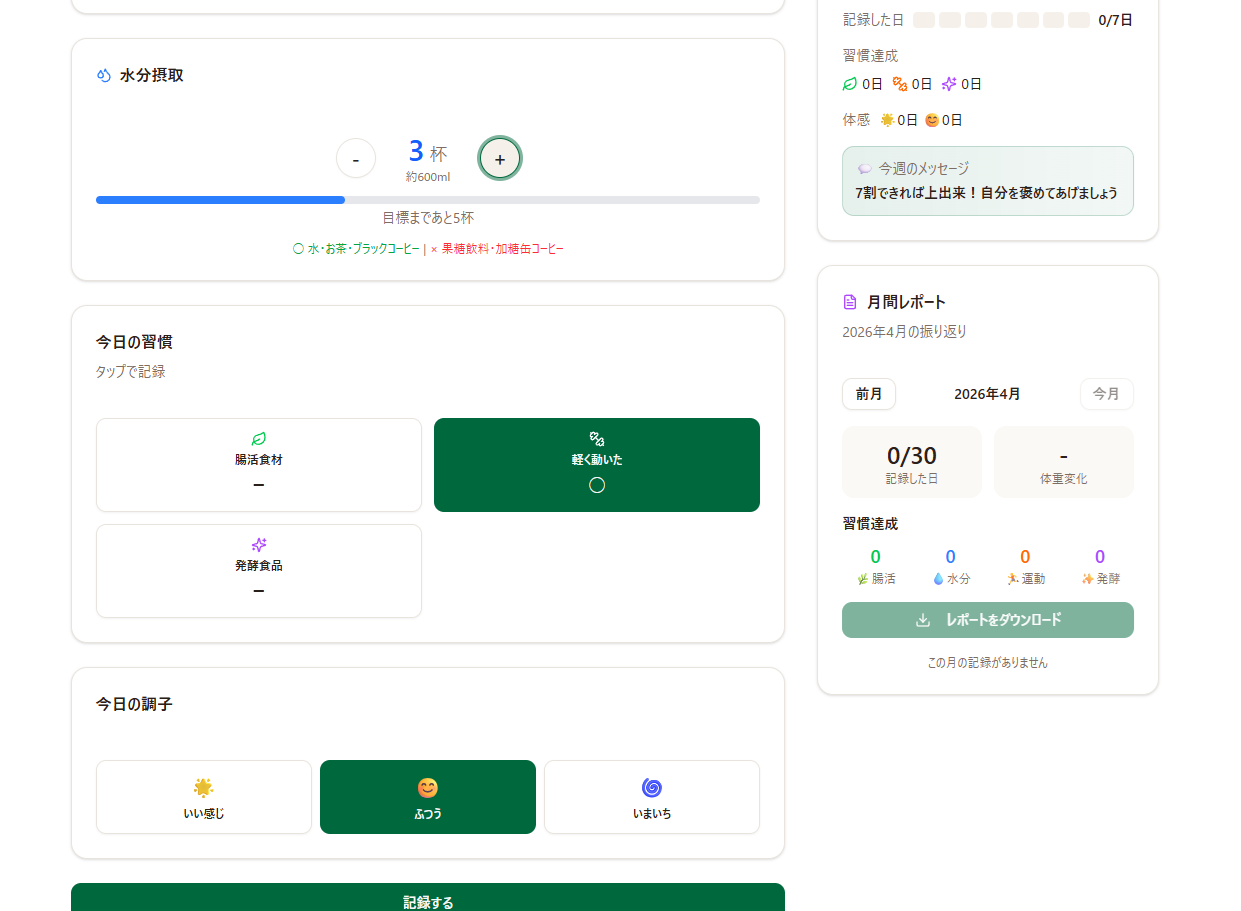This screenshot has height=911, width=1241.
Task: Click the dumbbell icon on 軽く動いた card
Action: pos(597,439)
